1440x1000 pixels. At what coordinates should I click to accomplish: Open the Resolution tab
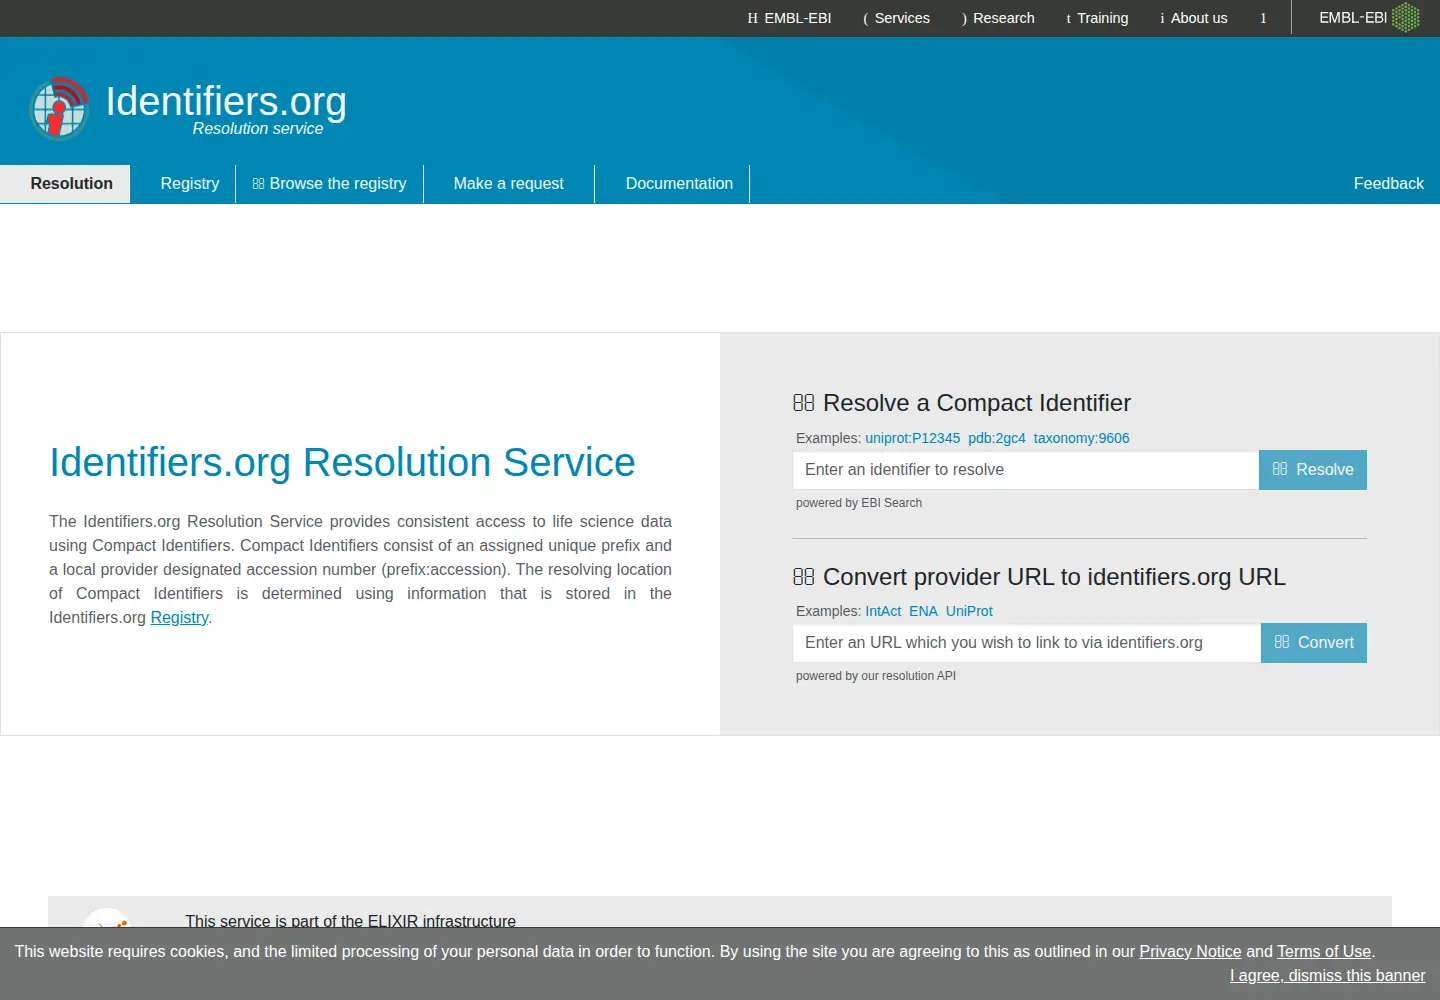coord(65,184)
